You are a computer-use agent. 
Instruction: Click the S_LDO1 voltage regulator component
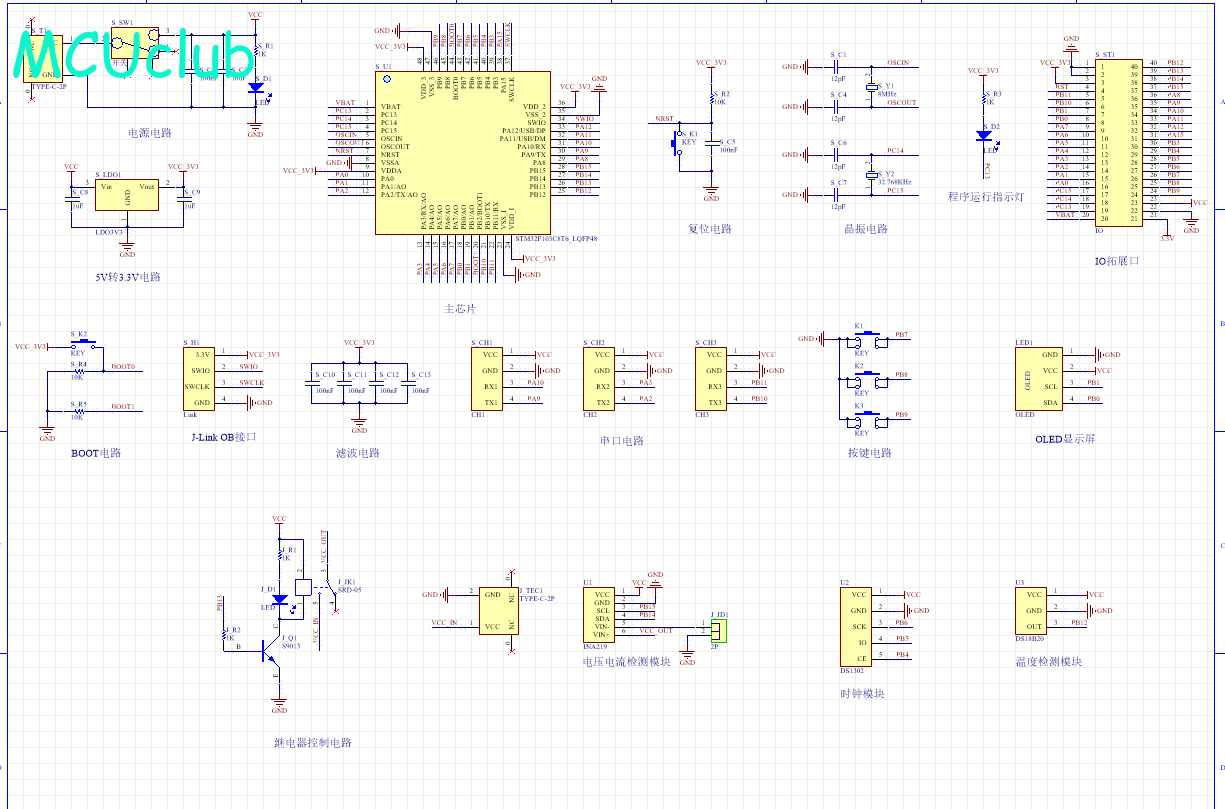coord(127,195)
